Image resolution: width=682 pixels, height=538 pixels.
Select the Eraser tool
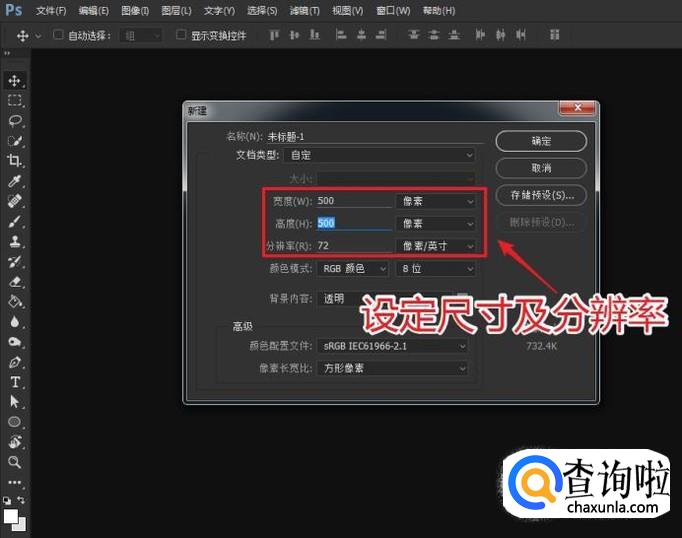coord(14,282)
